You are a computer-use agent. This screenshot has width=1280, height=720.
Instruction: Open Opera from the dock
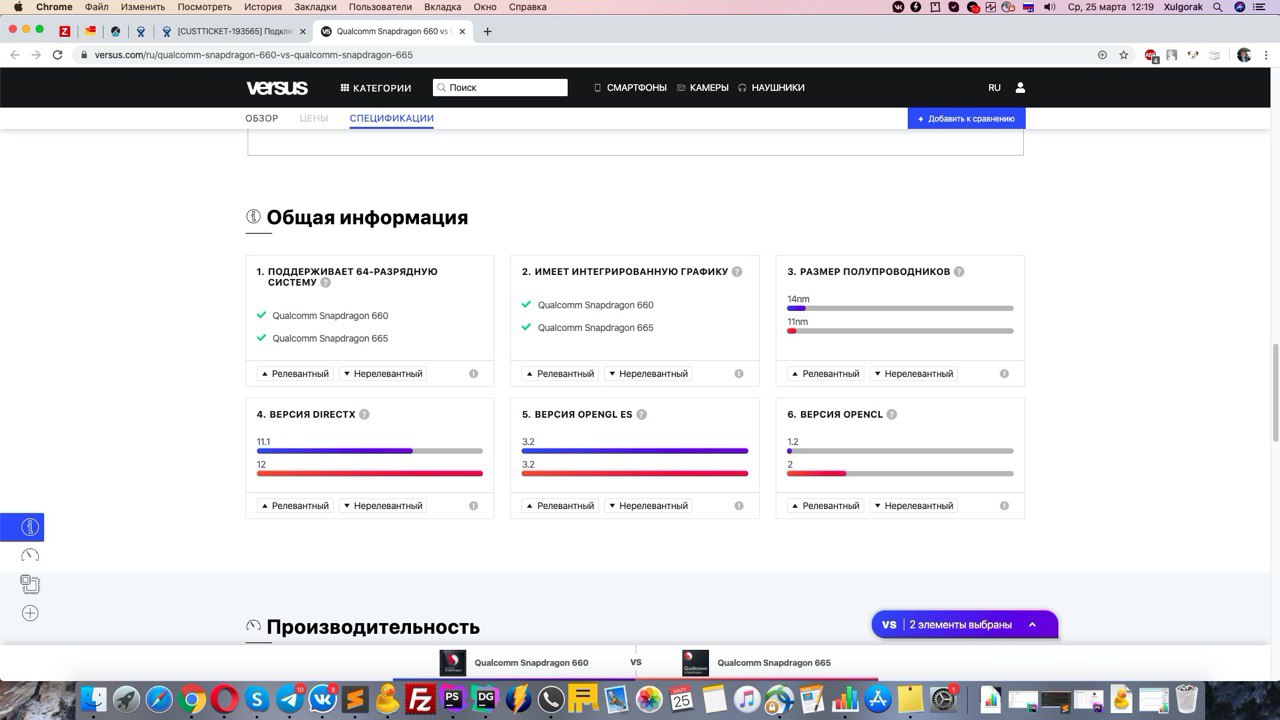tap(225, 698)
